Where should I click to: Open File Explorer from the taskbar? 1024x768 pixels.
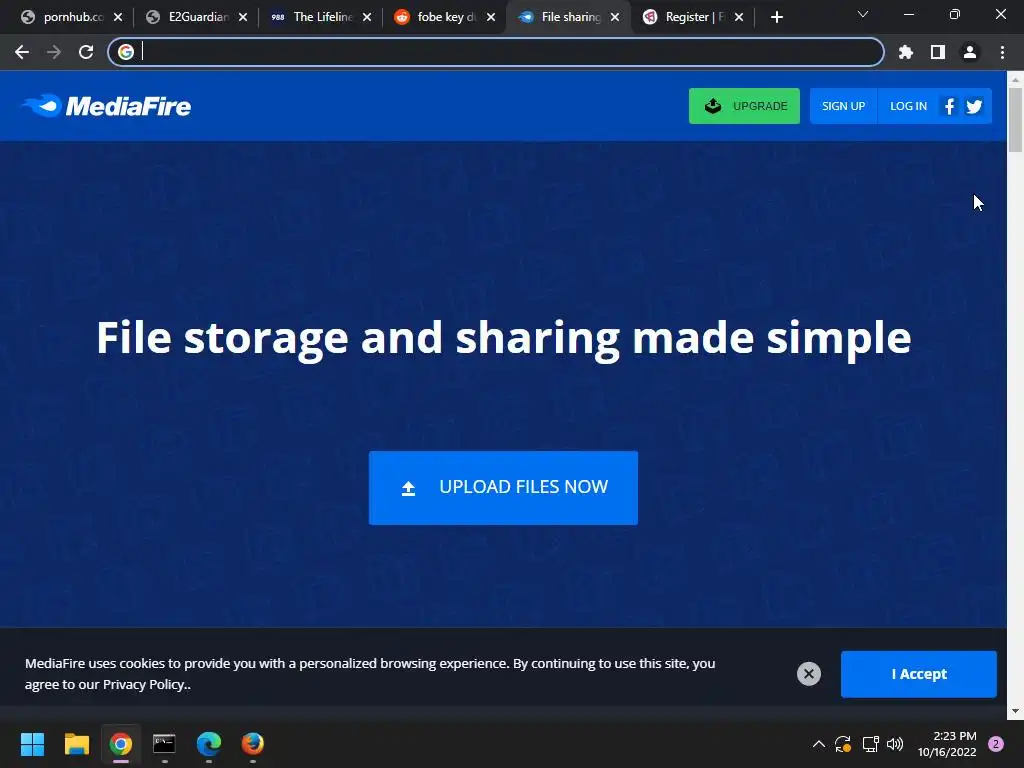76,744
